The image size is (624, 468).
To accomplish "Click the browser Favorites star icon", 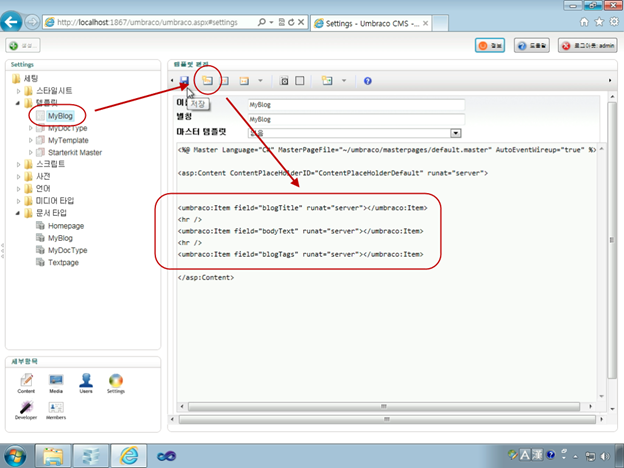I will [x=599, y=22].
